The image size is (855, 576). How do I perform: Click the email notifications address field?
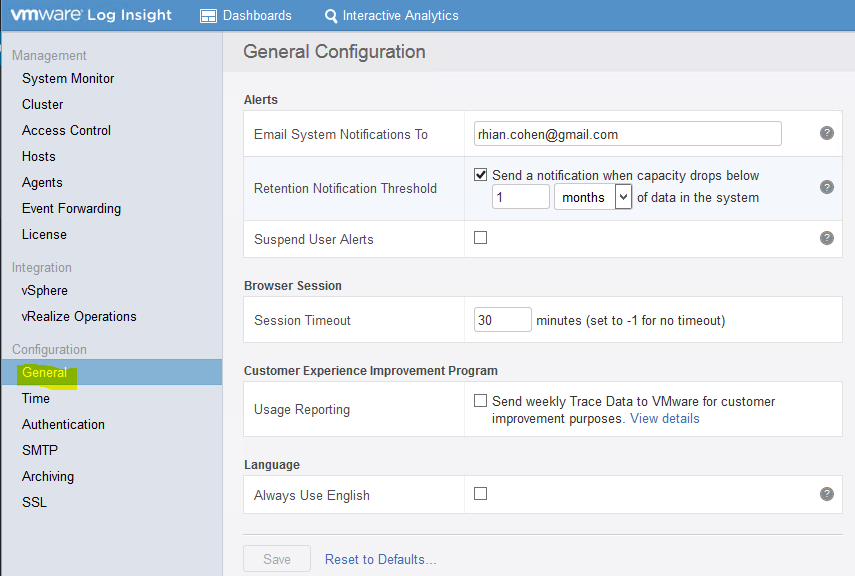click(x=628, y=134)
